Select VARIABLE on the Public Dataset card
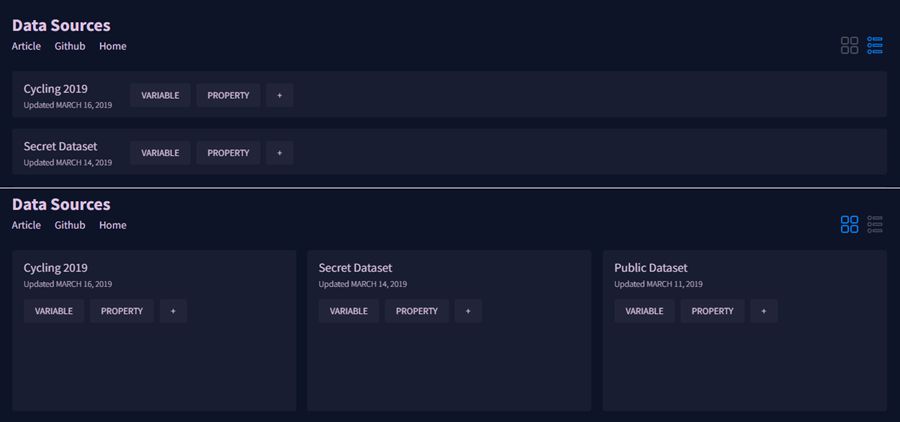This screenshot has height=422, width=900. point(644,311)
